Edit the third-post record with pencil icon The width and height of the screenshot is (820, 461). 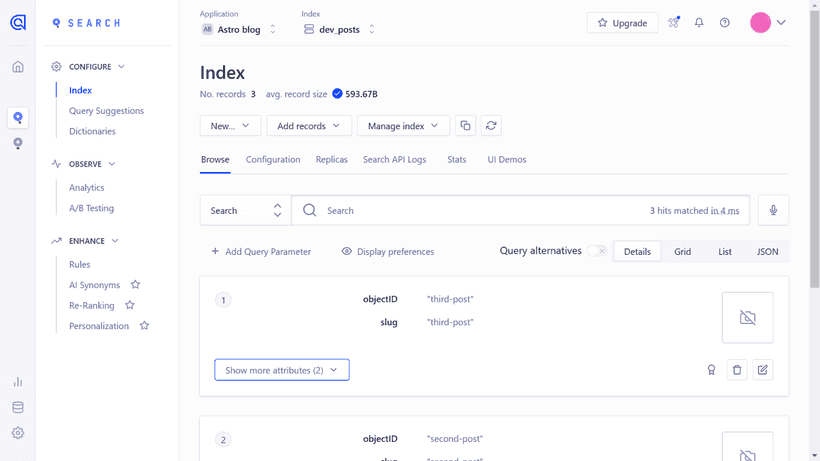point(762,370)
